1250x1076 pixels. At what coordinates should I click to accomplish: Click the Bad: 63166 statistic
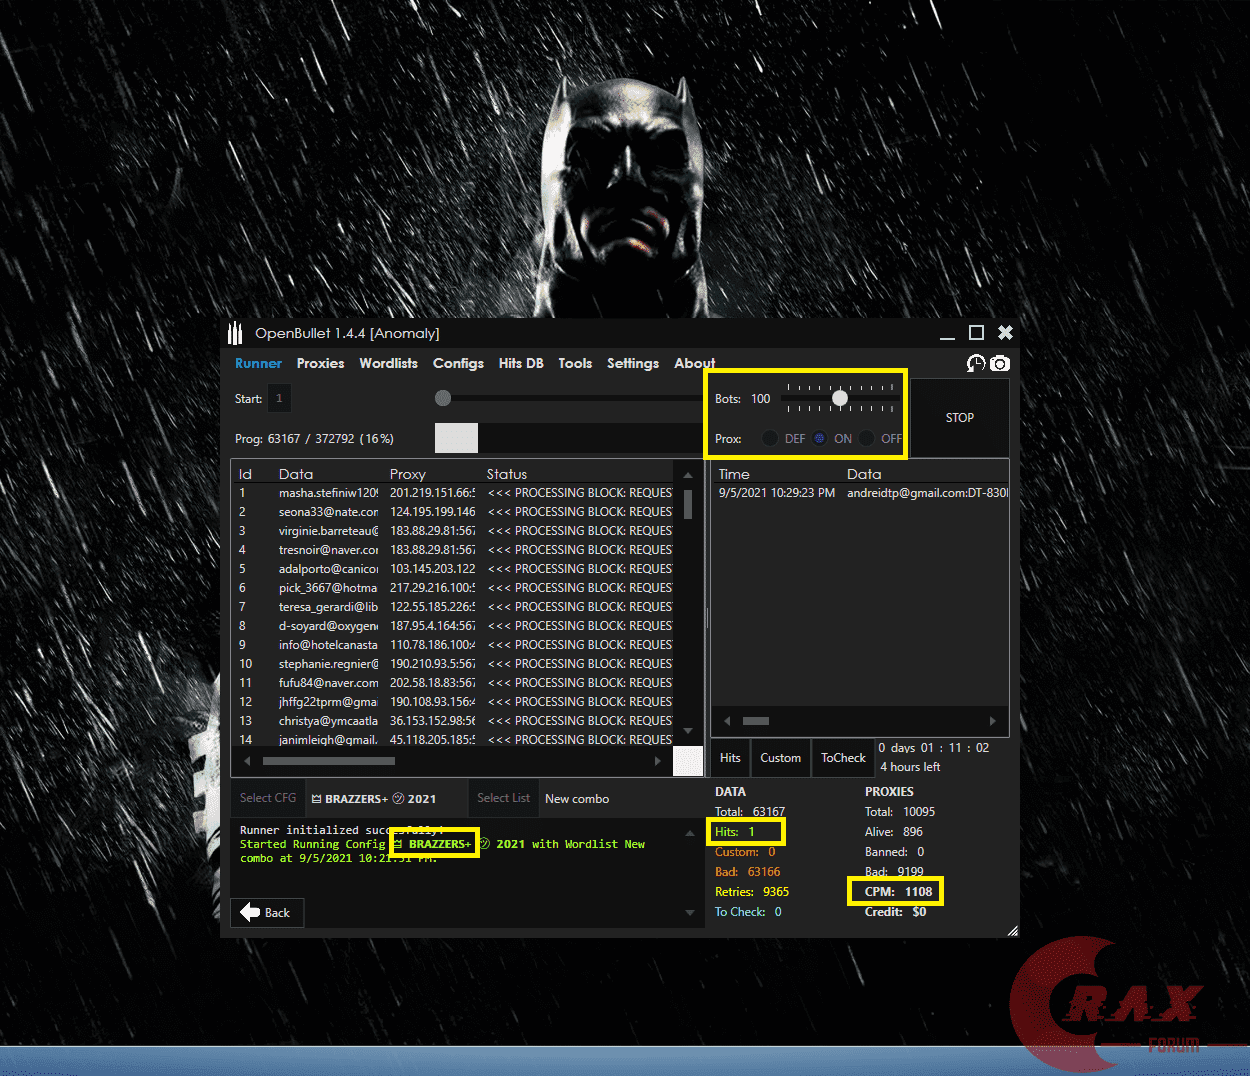[748, 872]
